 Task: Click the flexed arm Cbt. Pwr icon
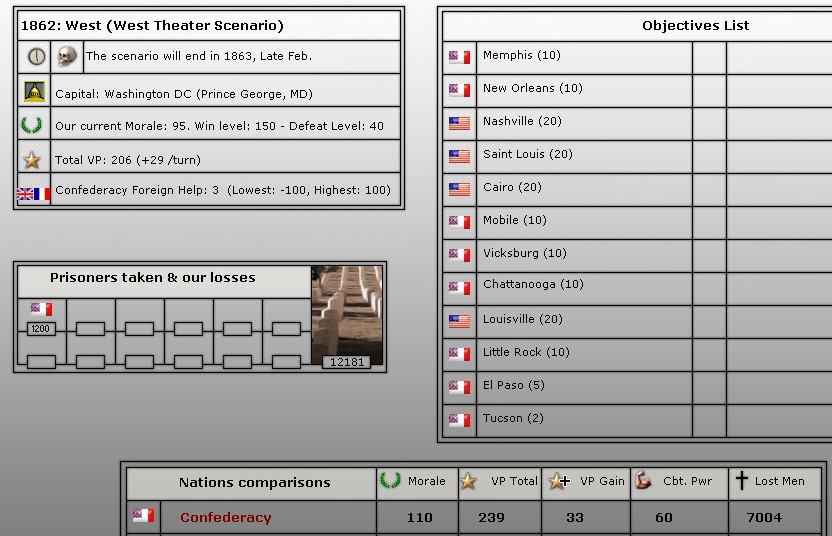click(643, 481)
